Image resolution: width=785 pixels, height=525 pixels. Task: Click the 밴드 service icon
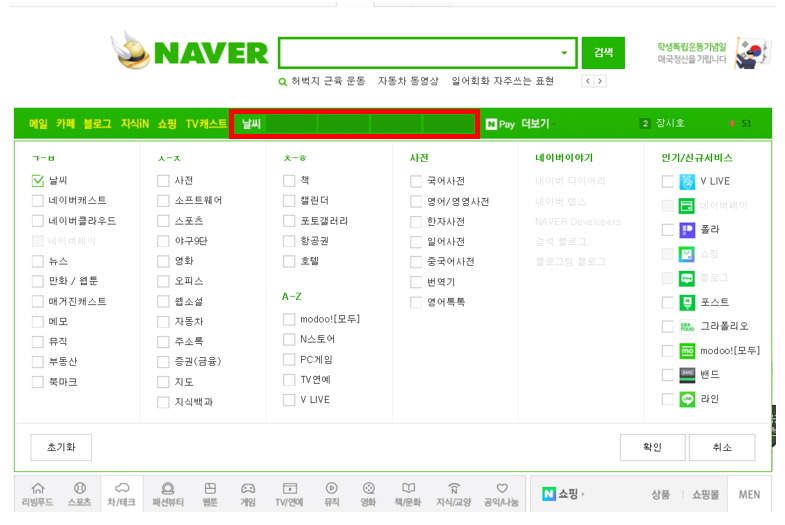click(x=687, y=375)
